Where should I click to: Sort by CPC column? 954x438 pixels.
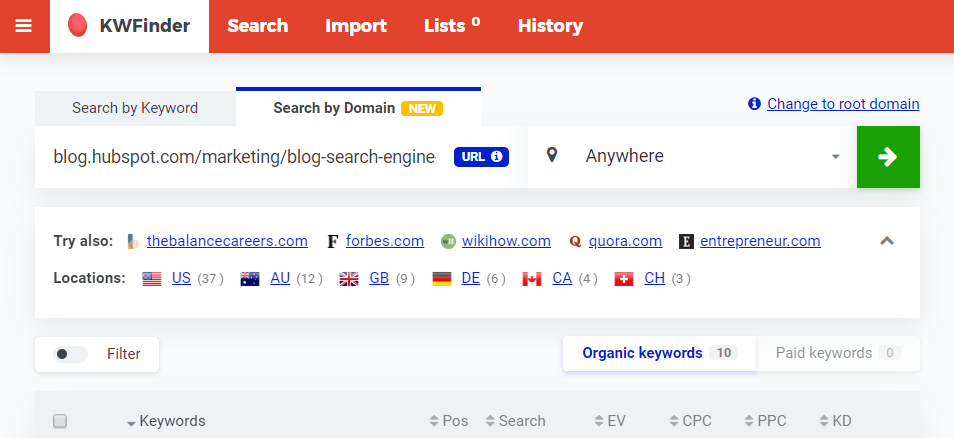(691, 421)
